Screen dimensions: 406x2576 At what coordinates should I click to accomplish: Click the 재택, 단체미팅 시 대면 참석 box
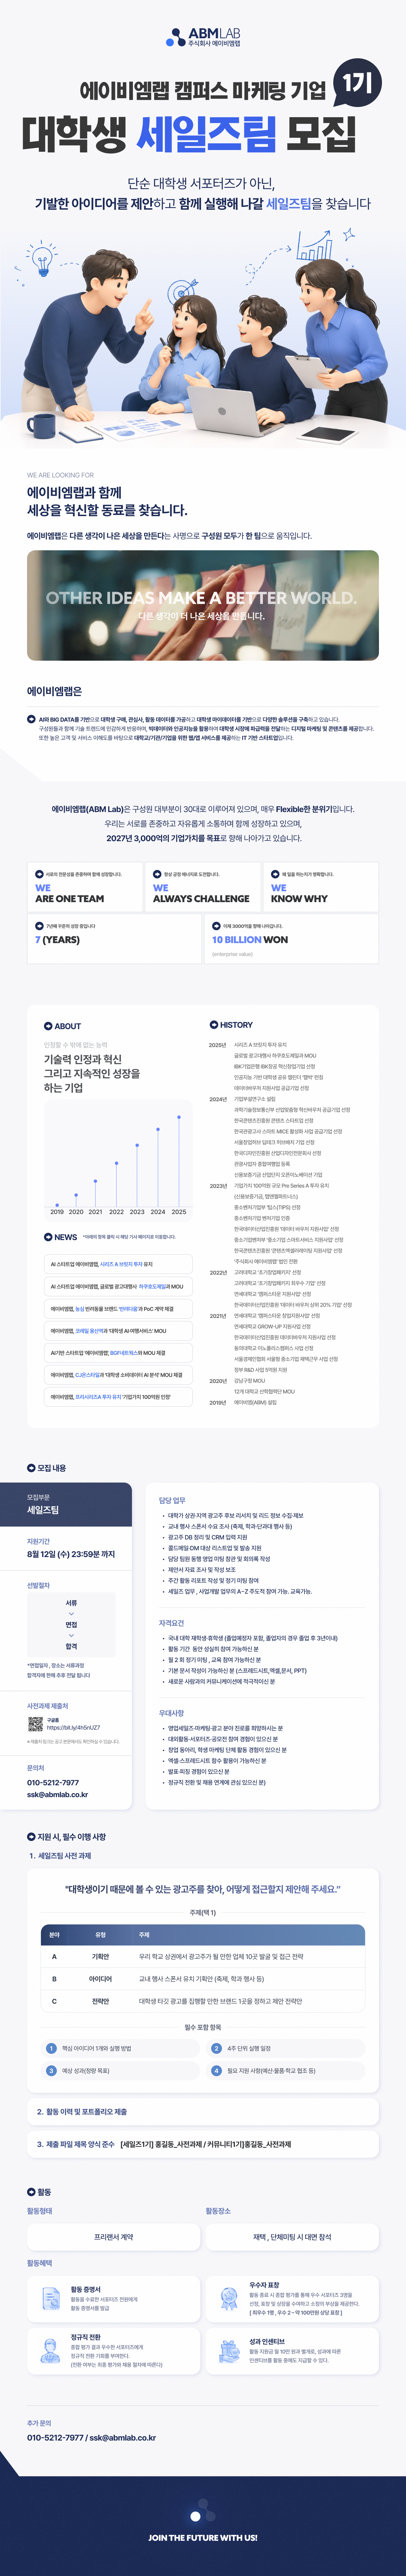click(x=292, y=2237)
